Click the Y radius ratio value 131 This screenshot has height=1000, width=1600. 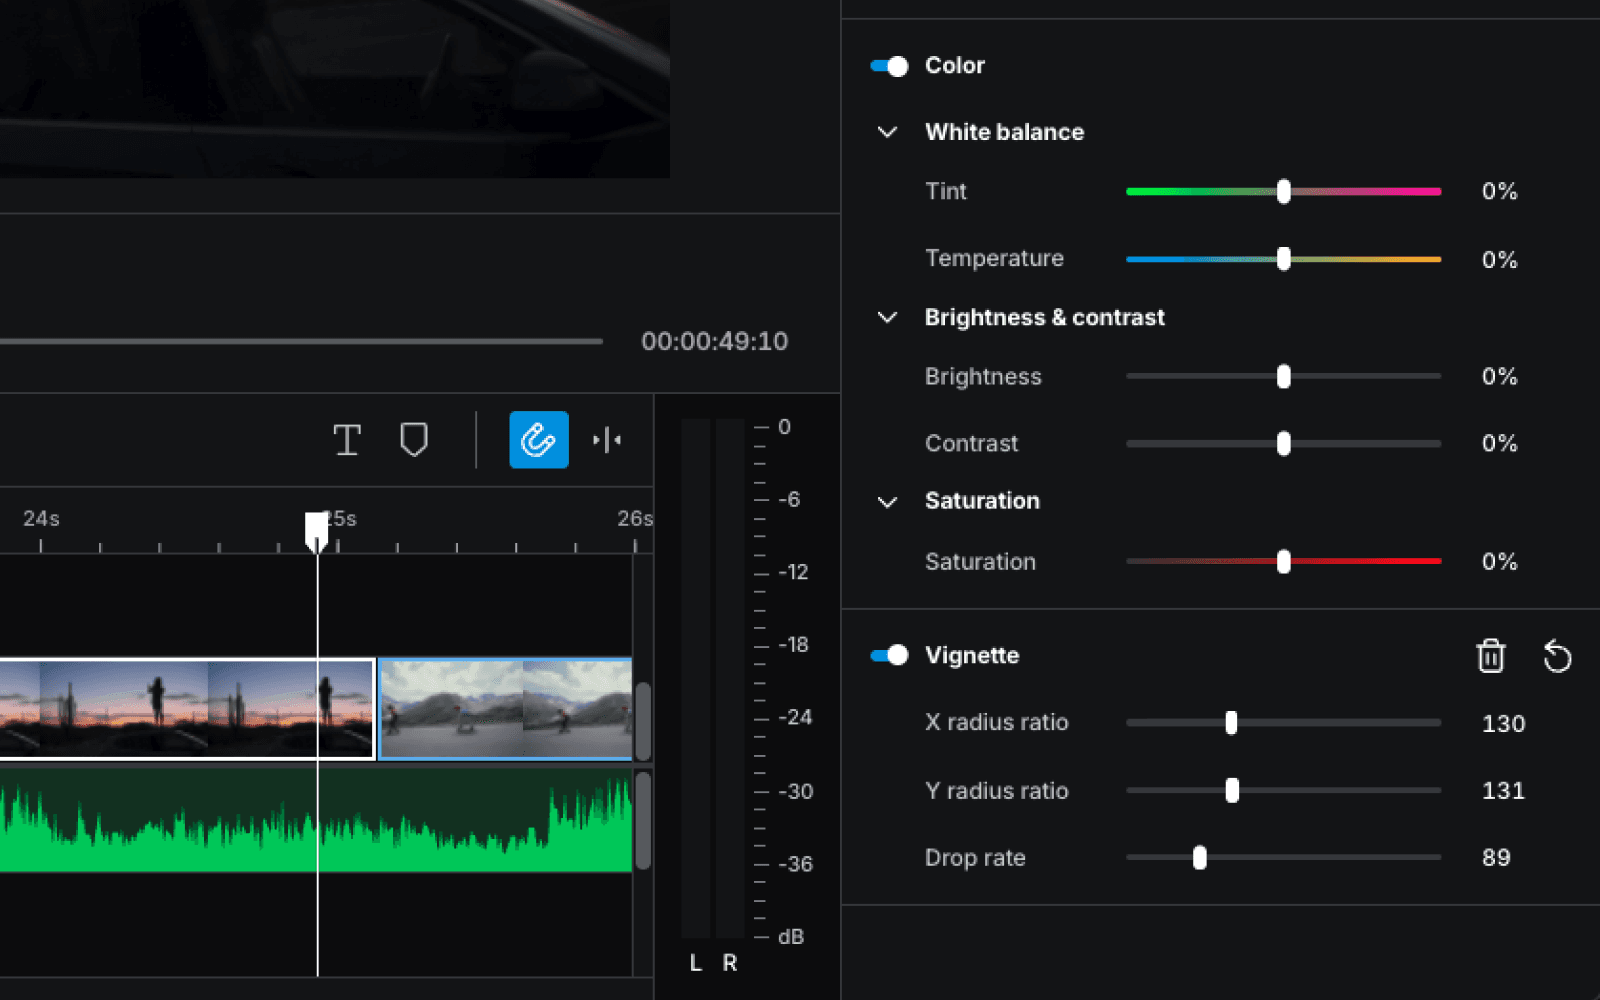pyautogui.click(x=1503, y=790)
